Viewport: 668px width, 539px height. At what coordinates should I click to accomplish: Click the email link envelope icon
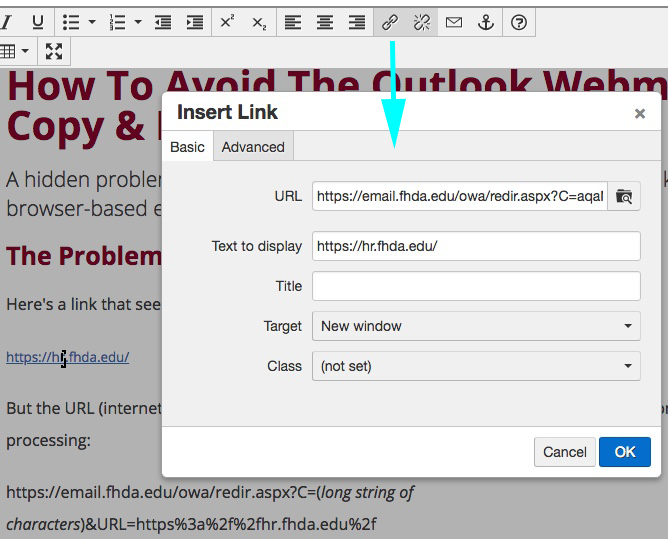click(454, 22)
